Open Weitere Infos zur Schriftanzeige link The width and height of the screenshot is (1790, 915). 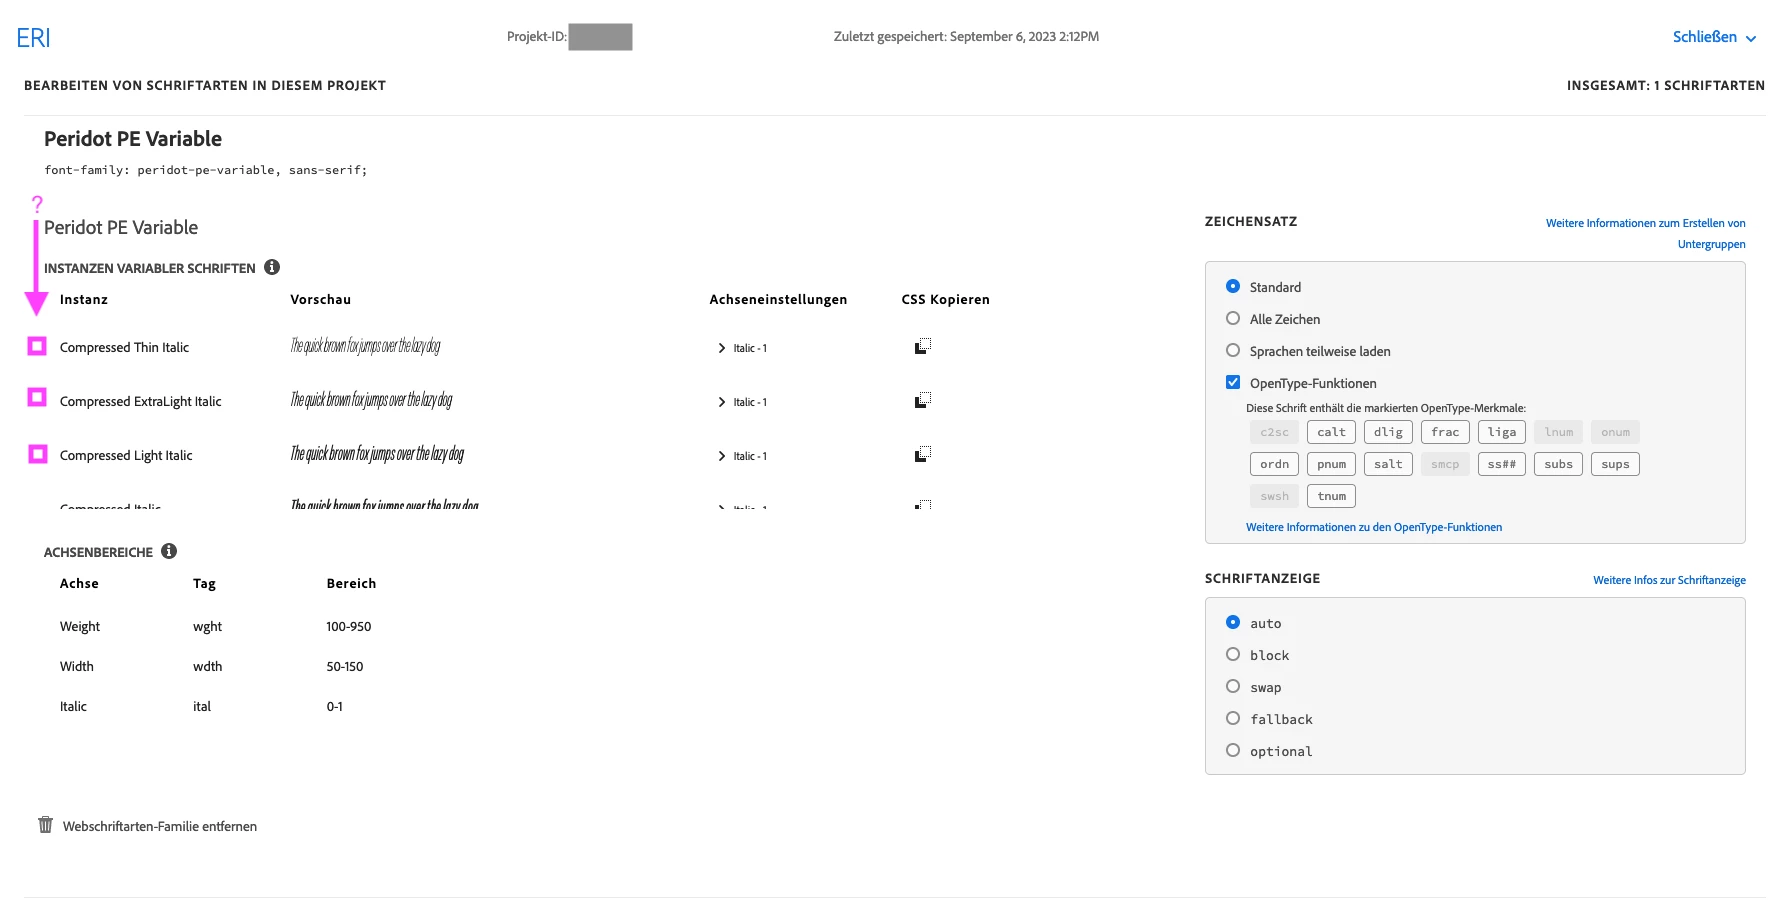(x=1669, y=580)
